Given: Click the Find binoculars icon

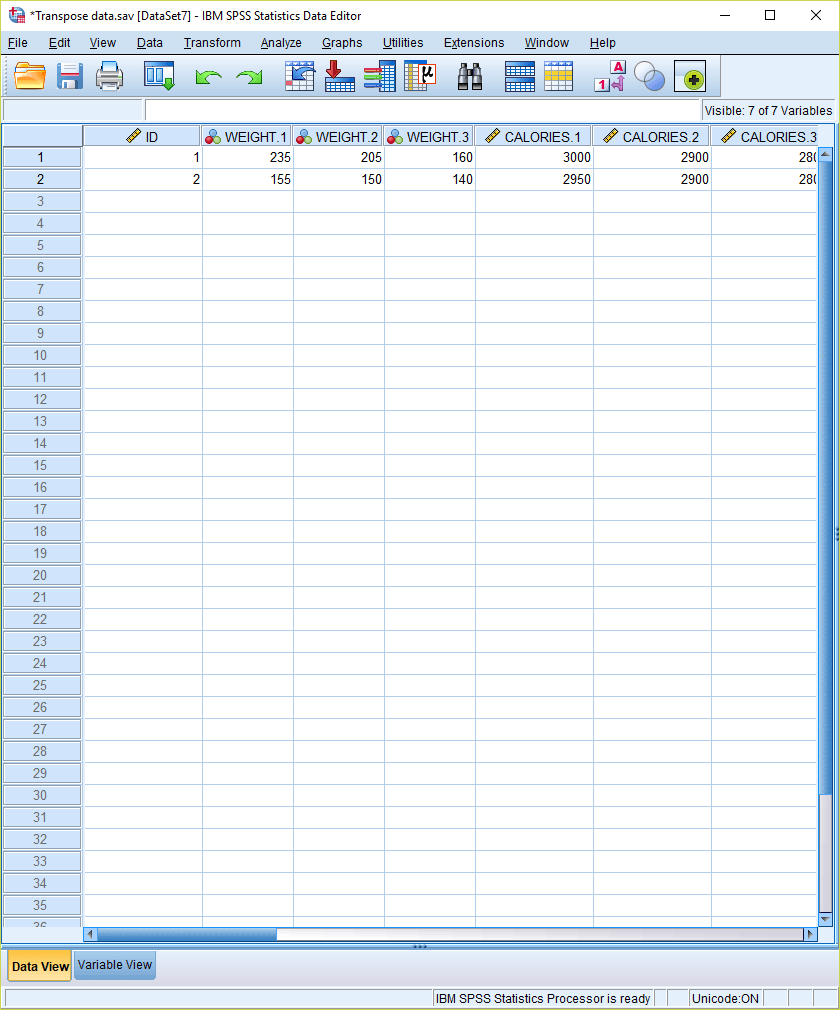Looking at the screenshot, I should pos(470,77).
